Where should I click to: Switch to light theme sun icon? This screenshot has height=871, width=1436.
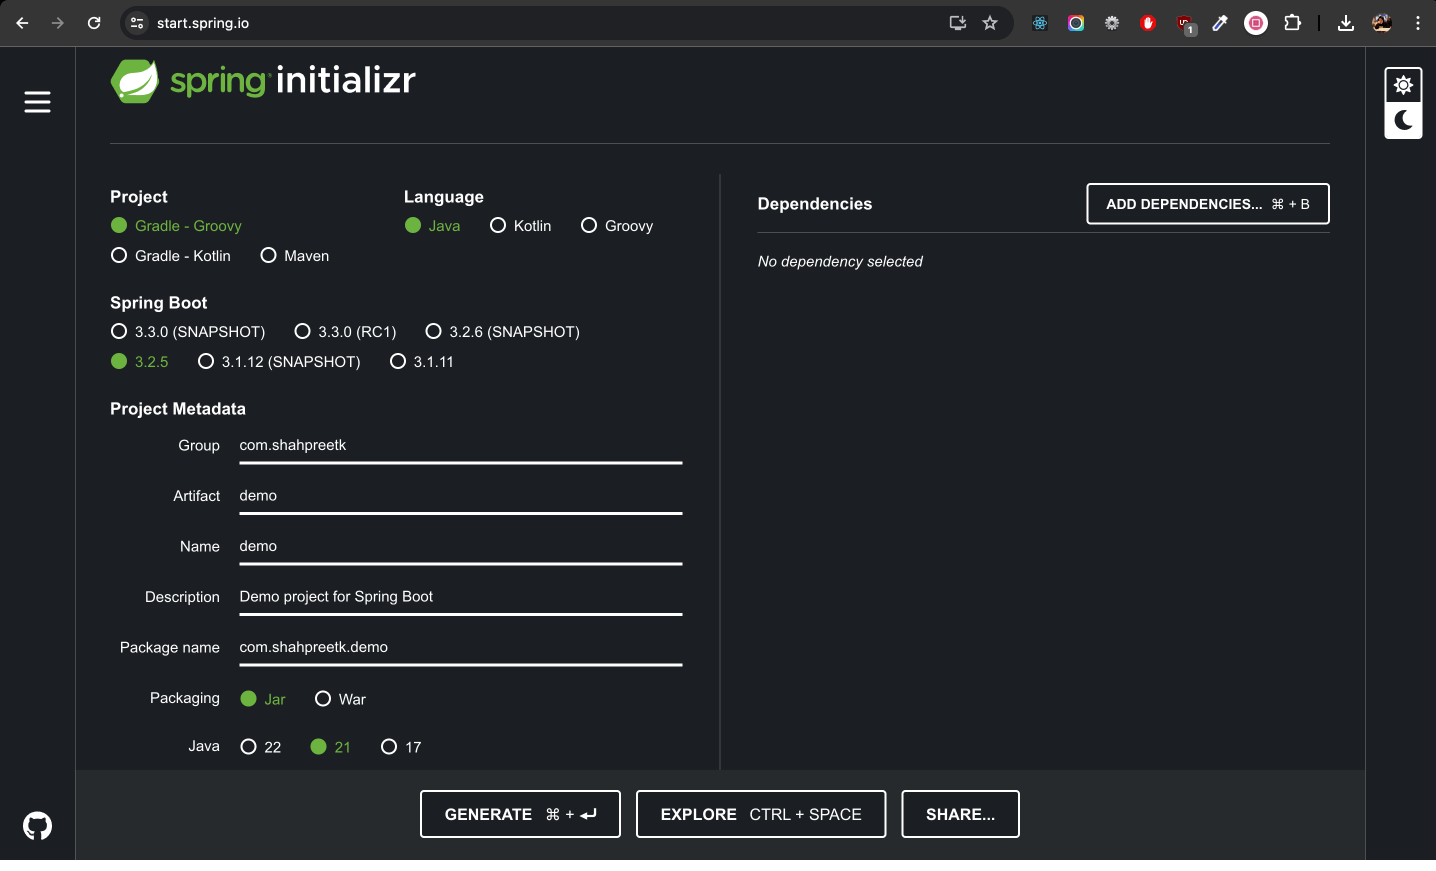1403,85
